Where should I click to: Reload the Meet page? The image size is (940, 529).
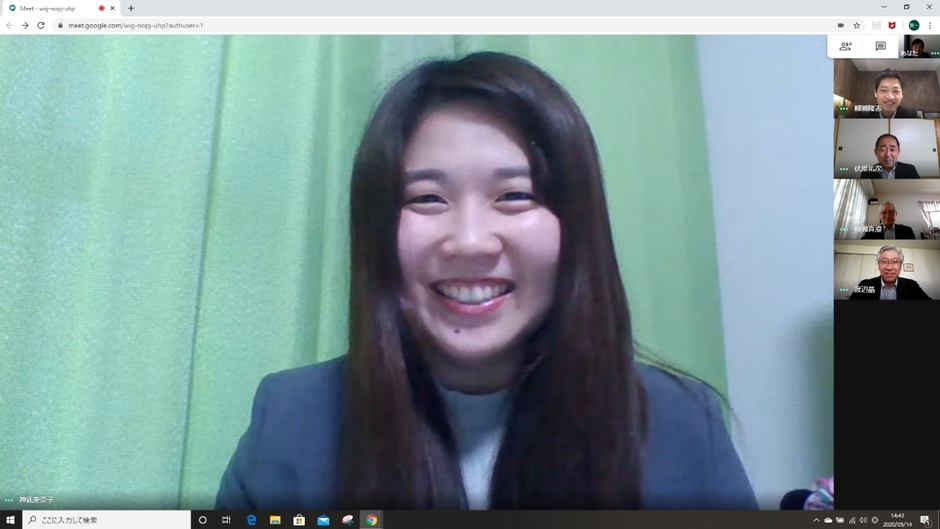[41, 25]
